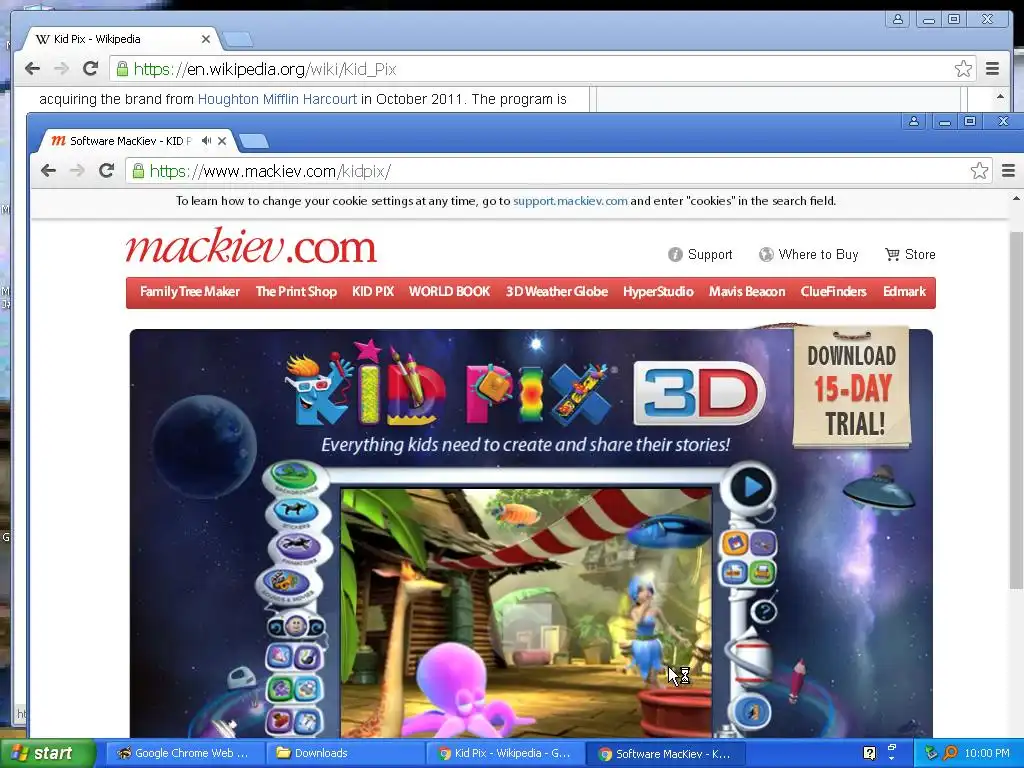View the site security padlock for mackiev.com

pos(138,171)
